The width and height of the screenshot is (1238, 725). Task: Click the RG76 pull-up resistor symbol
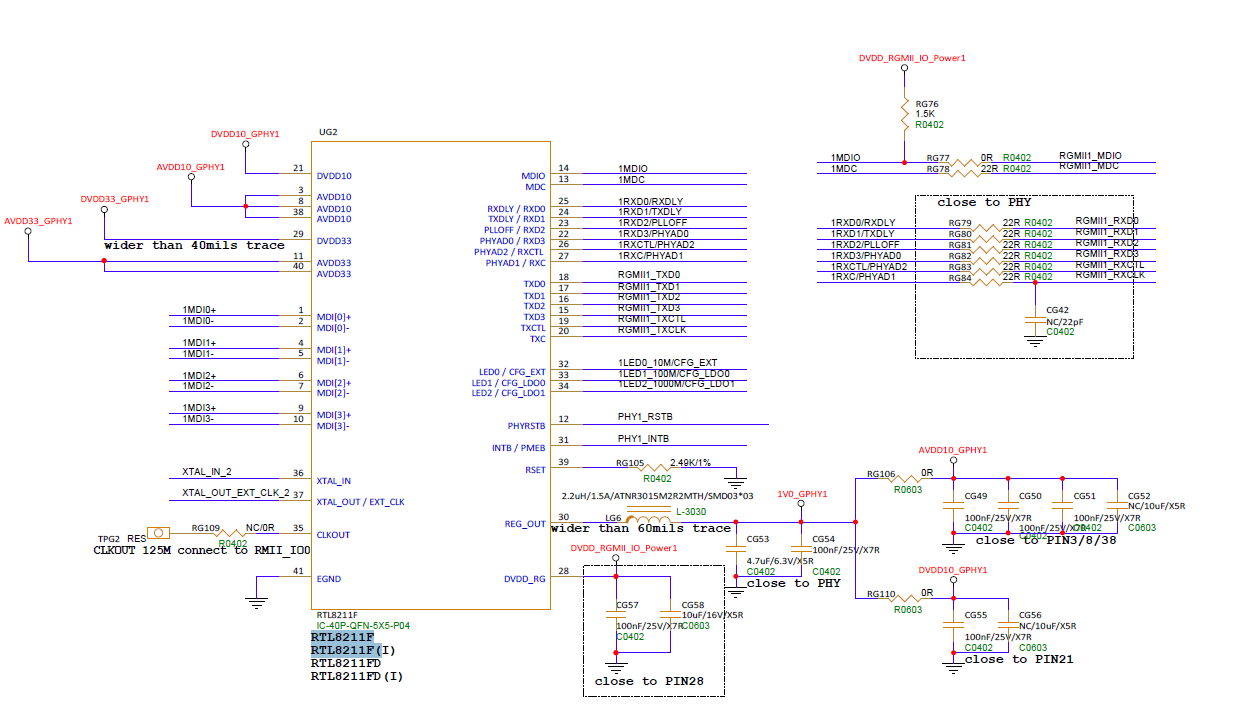[904, 113]
